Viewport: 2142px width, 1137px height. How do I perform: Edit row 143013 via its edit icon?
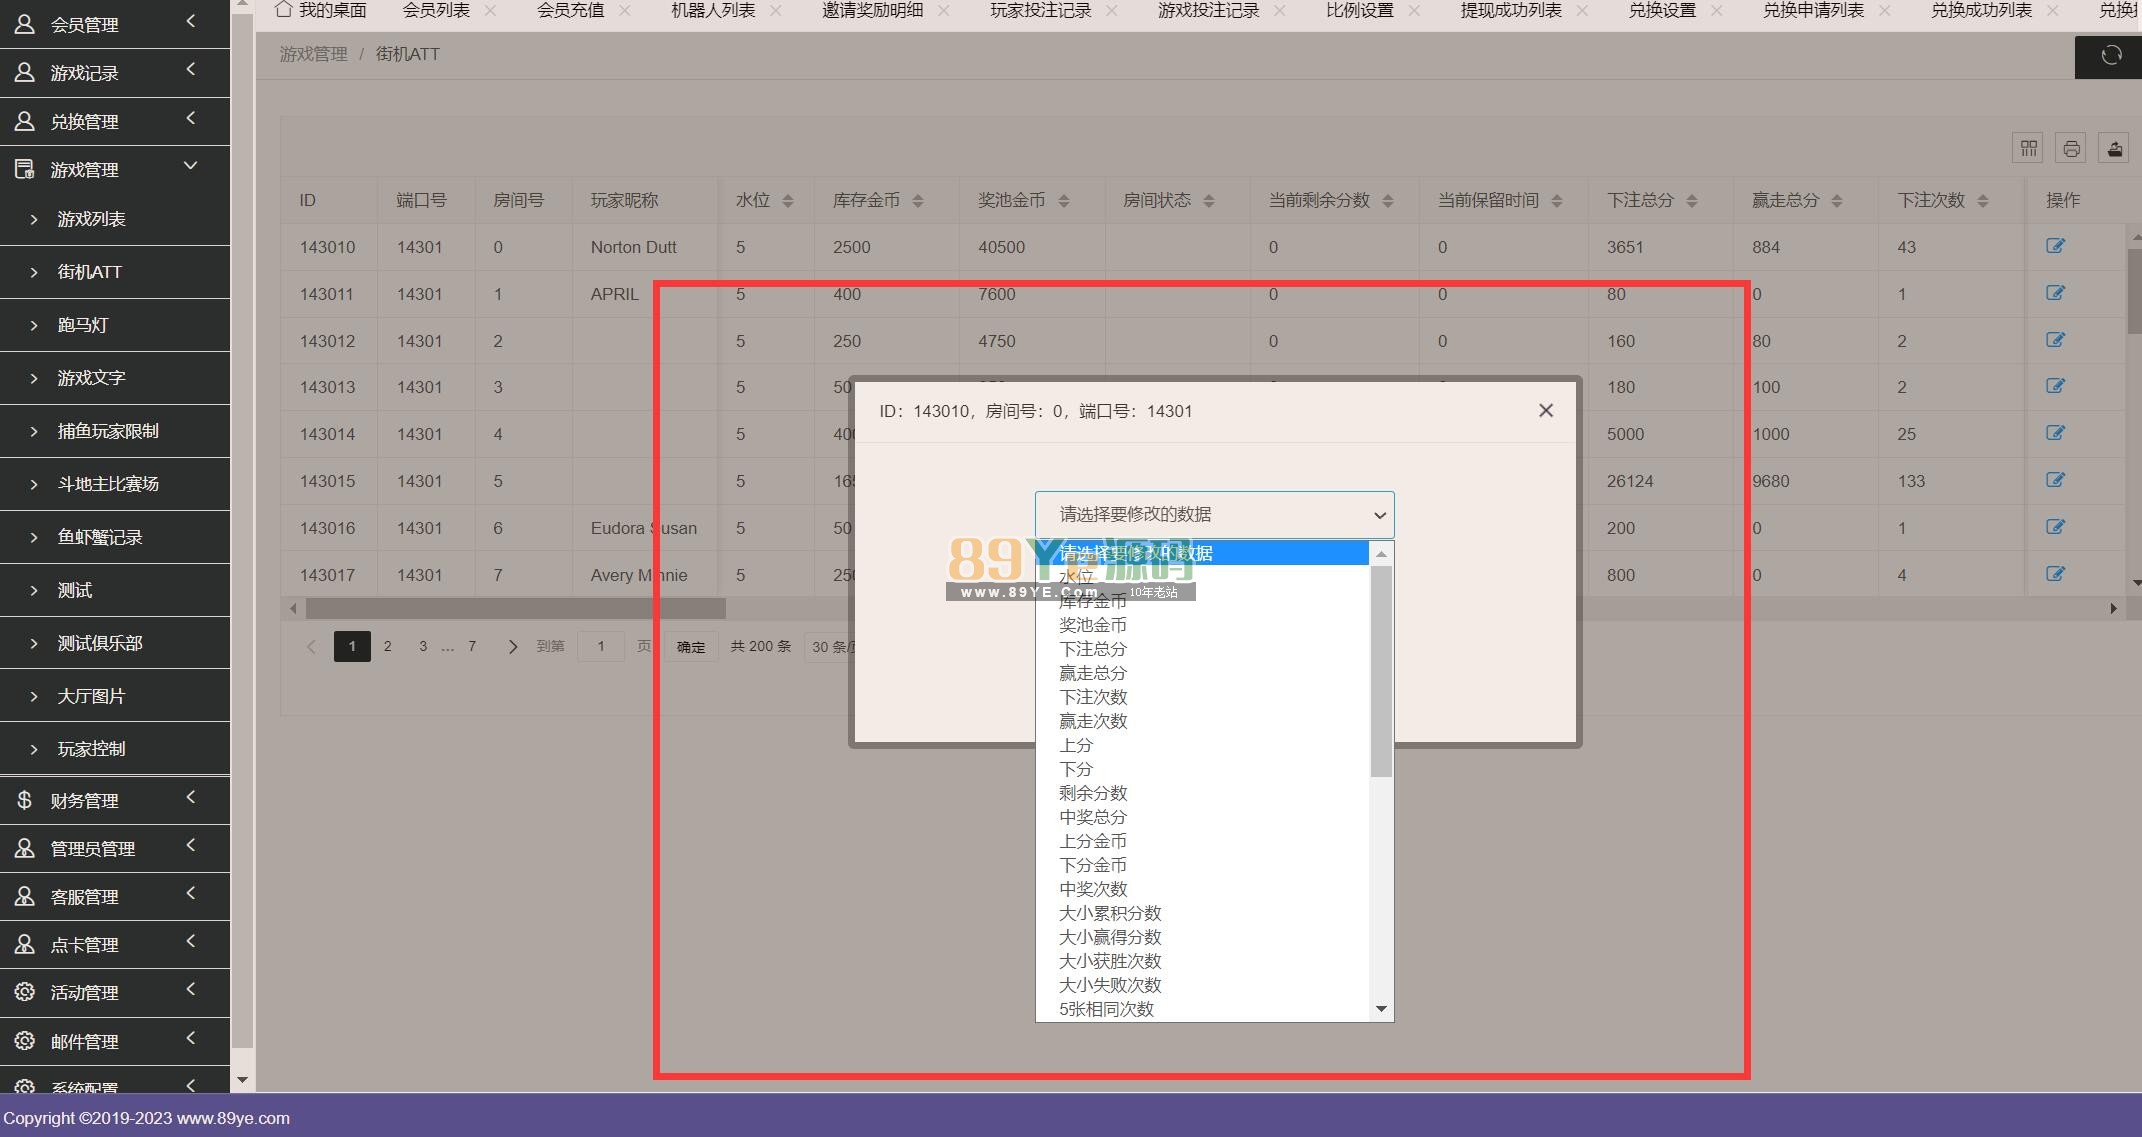pos(2055,386)
